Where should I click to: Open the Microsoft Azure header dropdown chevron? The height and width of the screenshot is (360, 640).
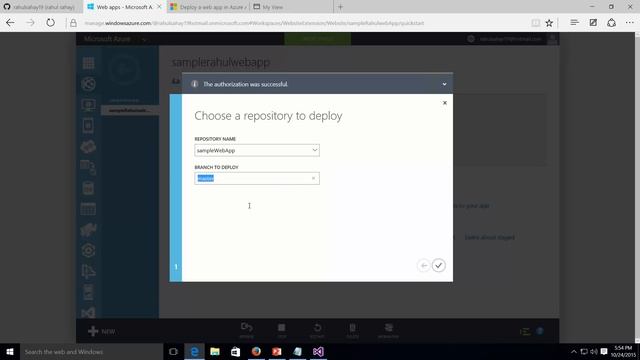[x=144, y=40]
